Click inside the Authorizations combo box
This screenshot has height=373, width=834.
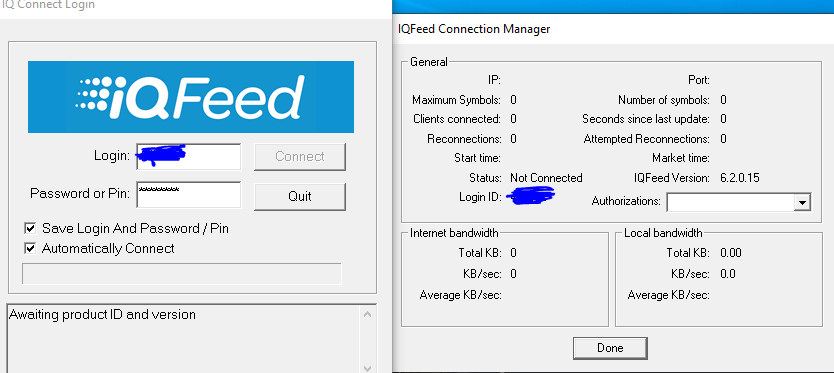coord(739,202)
